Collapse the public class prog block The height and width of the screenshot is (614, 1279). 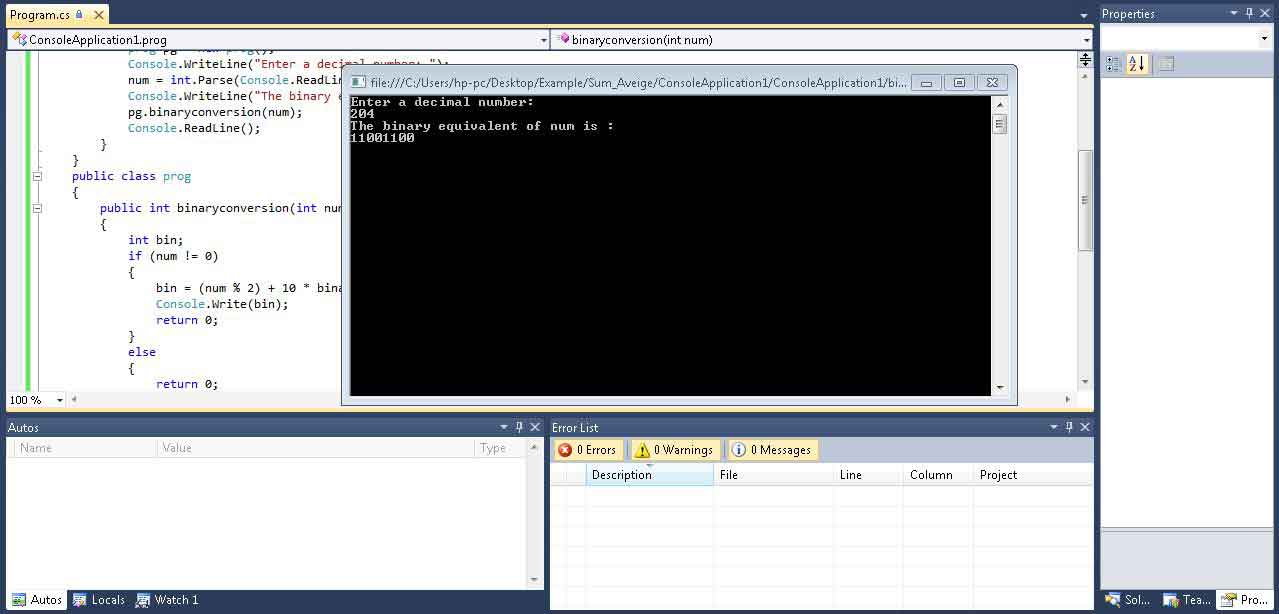click(x=37, y=176)
